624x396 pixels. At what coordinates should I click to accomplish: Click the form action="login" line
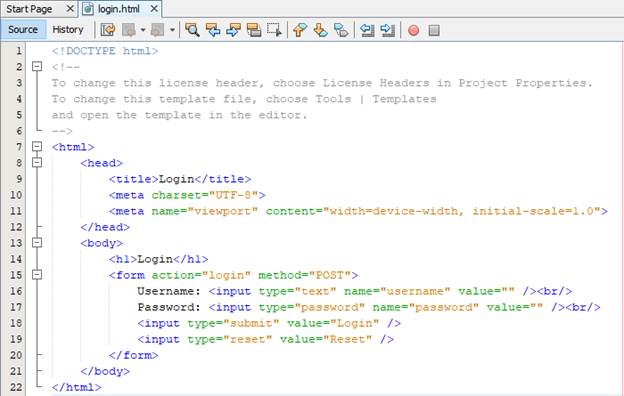[234, 275]
